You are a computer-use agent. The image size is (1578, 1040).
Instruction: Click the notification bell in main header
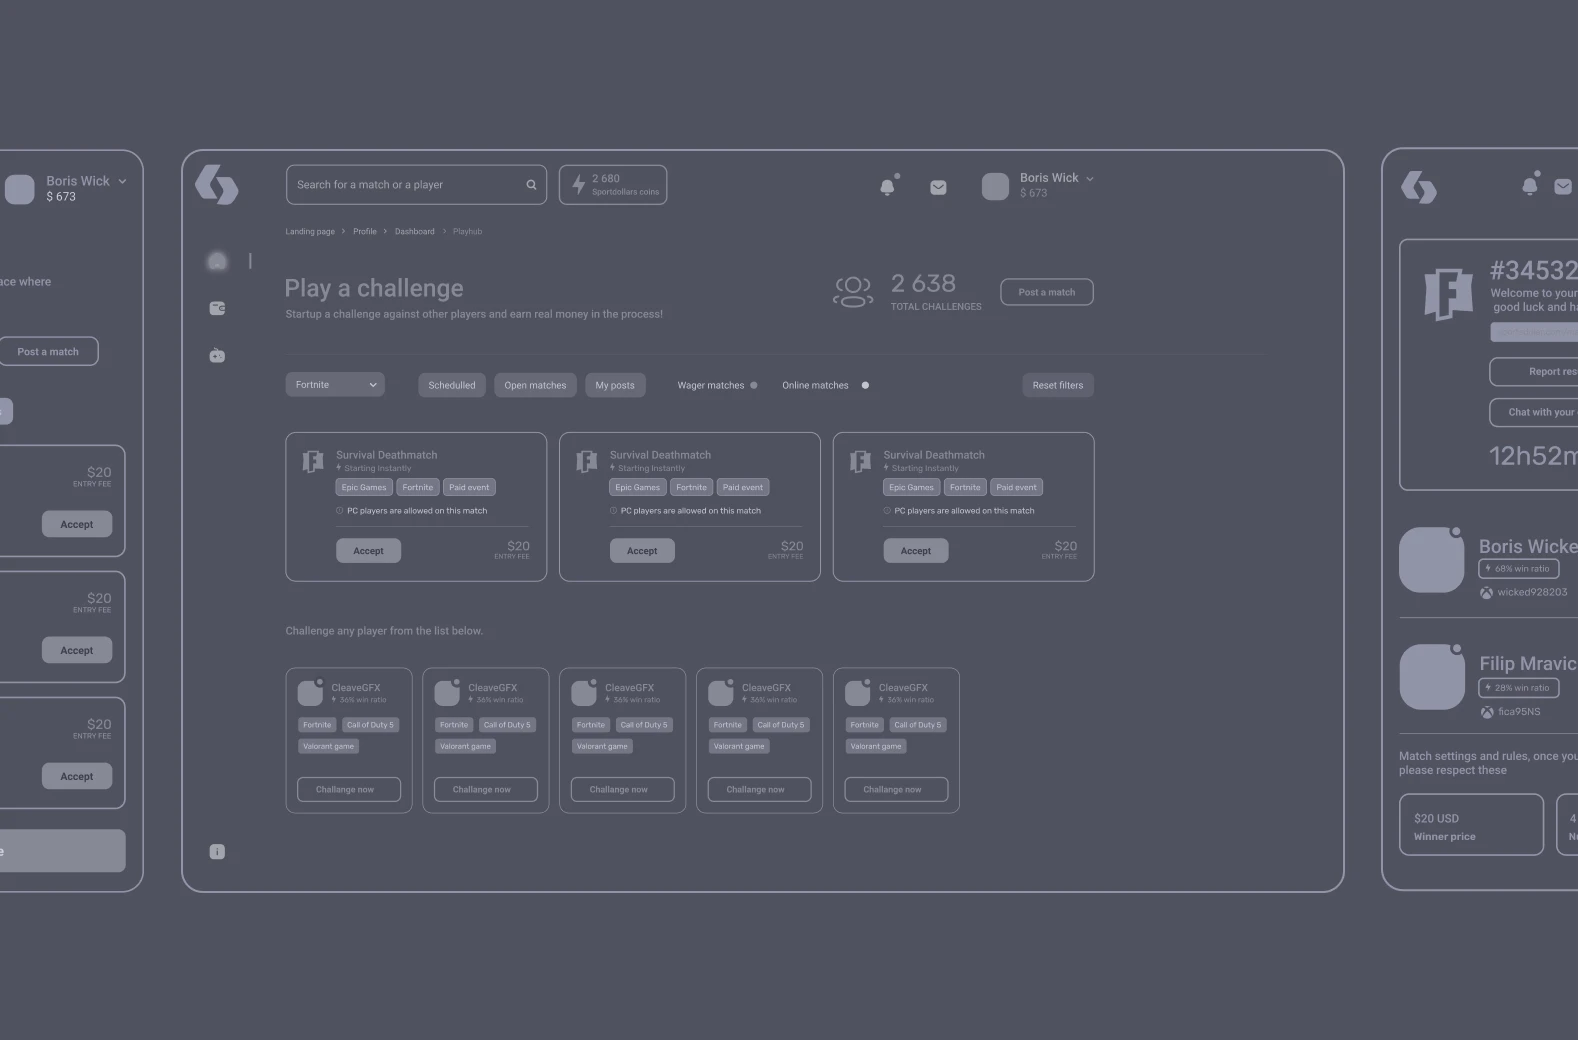coord(888,186)
